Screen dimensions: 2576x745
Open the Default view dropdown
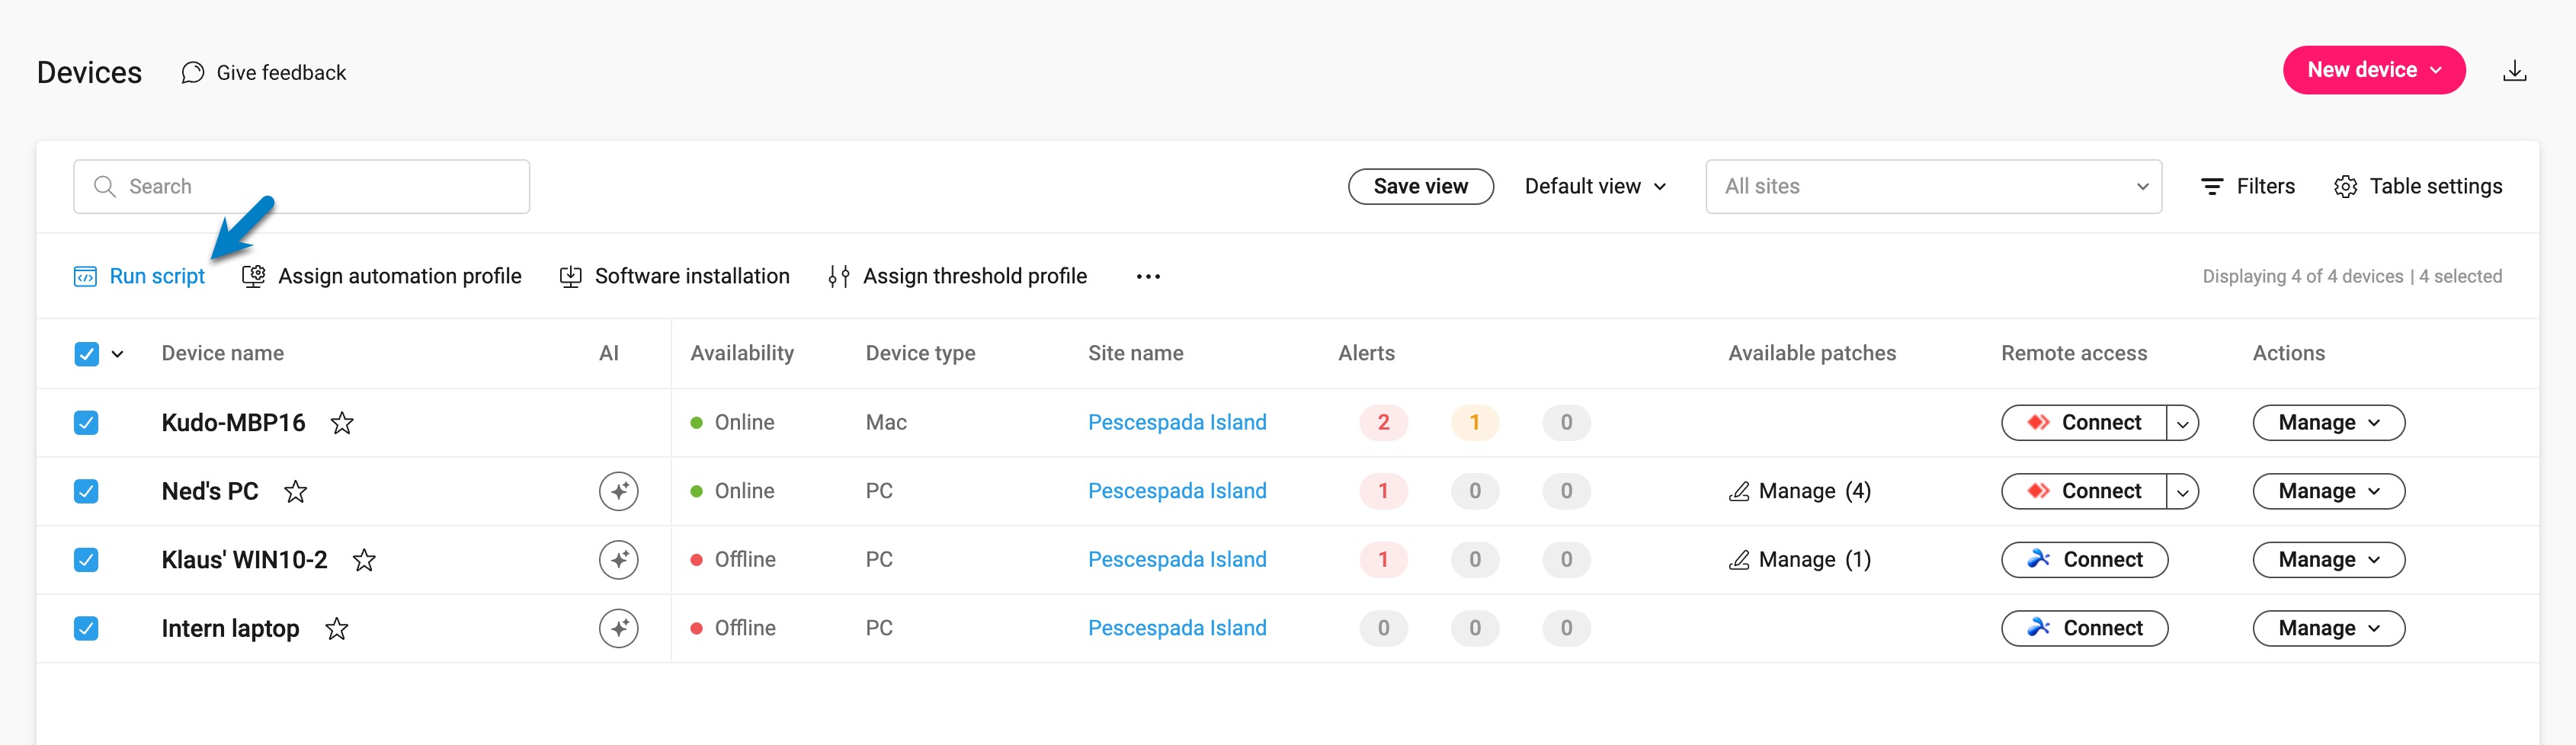coord(1595,187)
